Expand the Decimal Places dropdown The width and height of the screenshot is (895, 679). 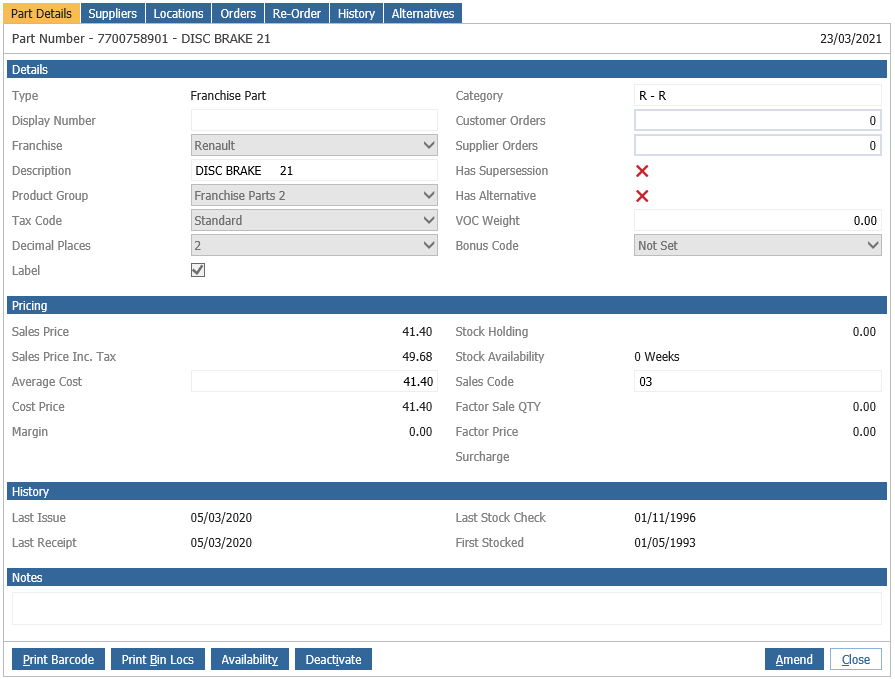tap(314, 246)
